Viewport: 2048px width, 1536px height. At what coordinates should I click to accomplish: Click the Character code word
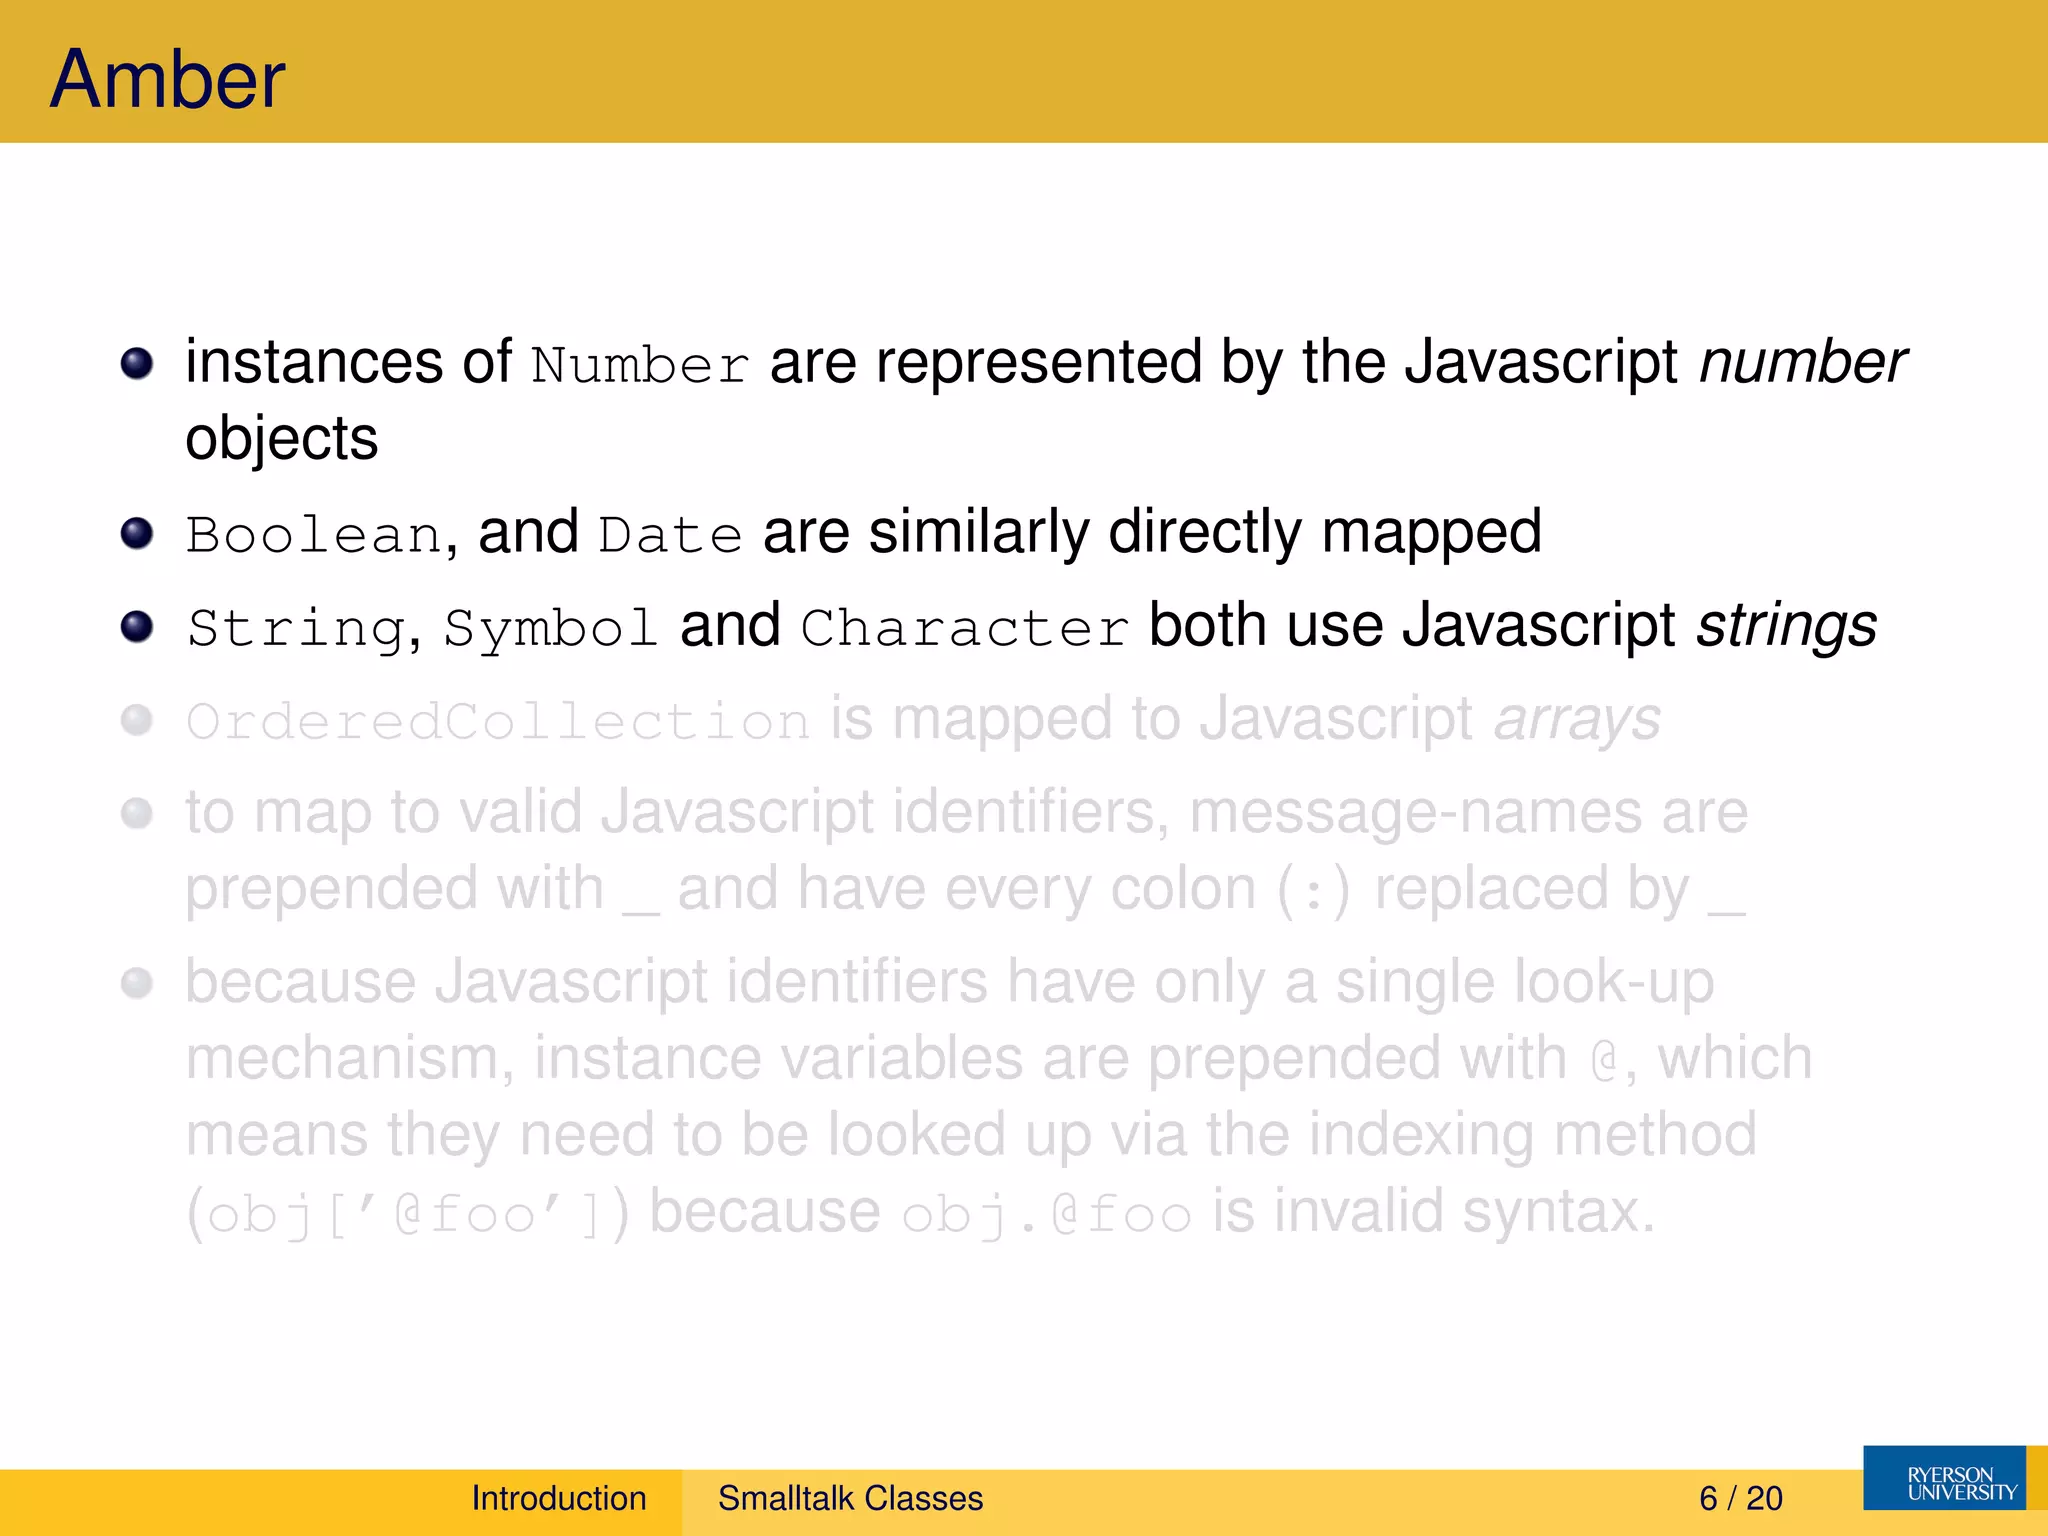tap(965, 628)
